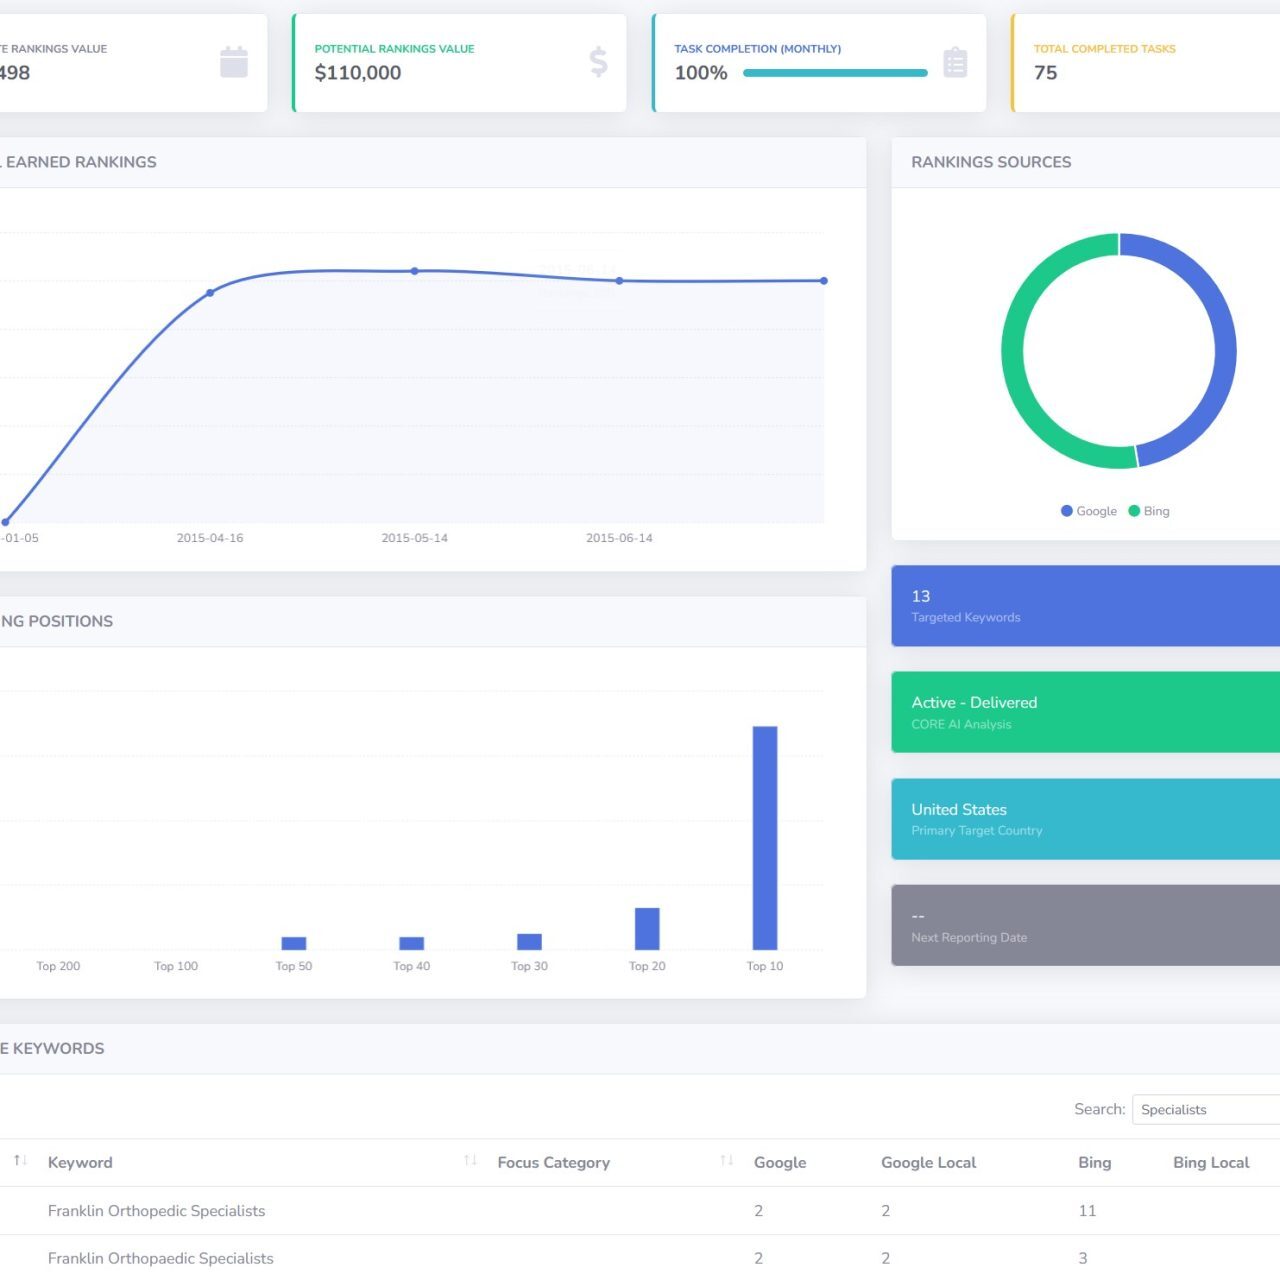Image resolution: width=1280 pixels, height=1280 pixels.
Task: Click sort arrows beside Focus Category header
Action: [x=727, y=1160]
